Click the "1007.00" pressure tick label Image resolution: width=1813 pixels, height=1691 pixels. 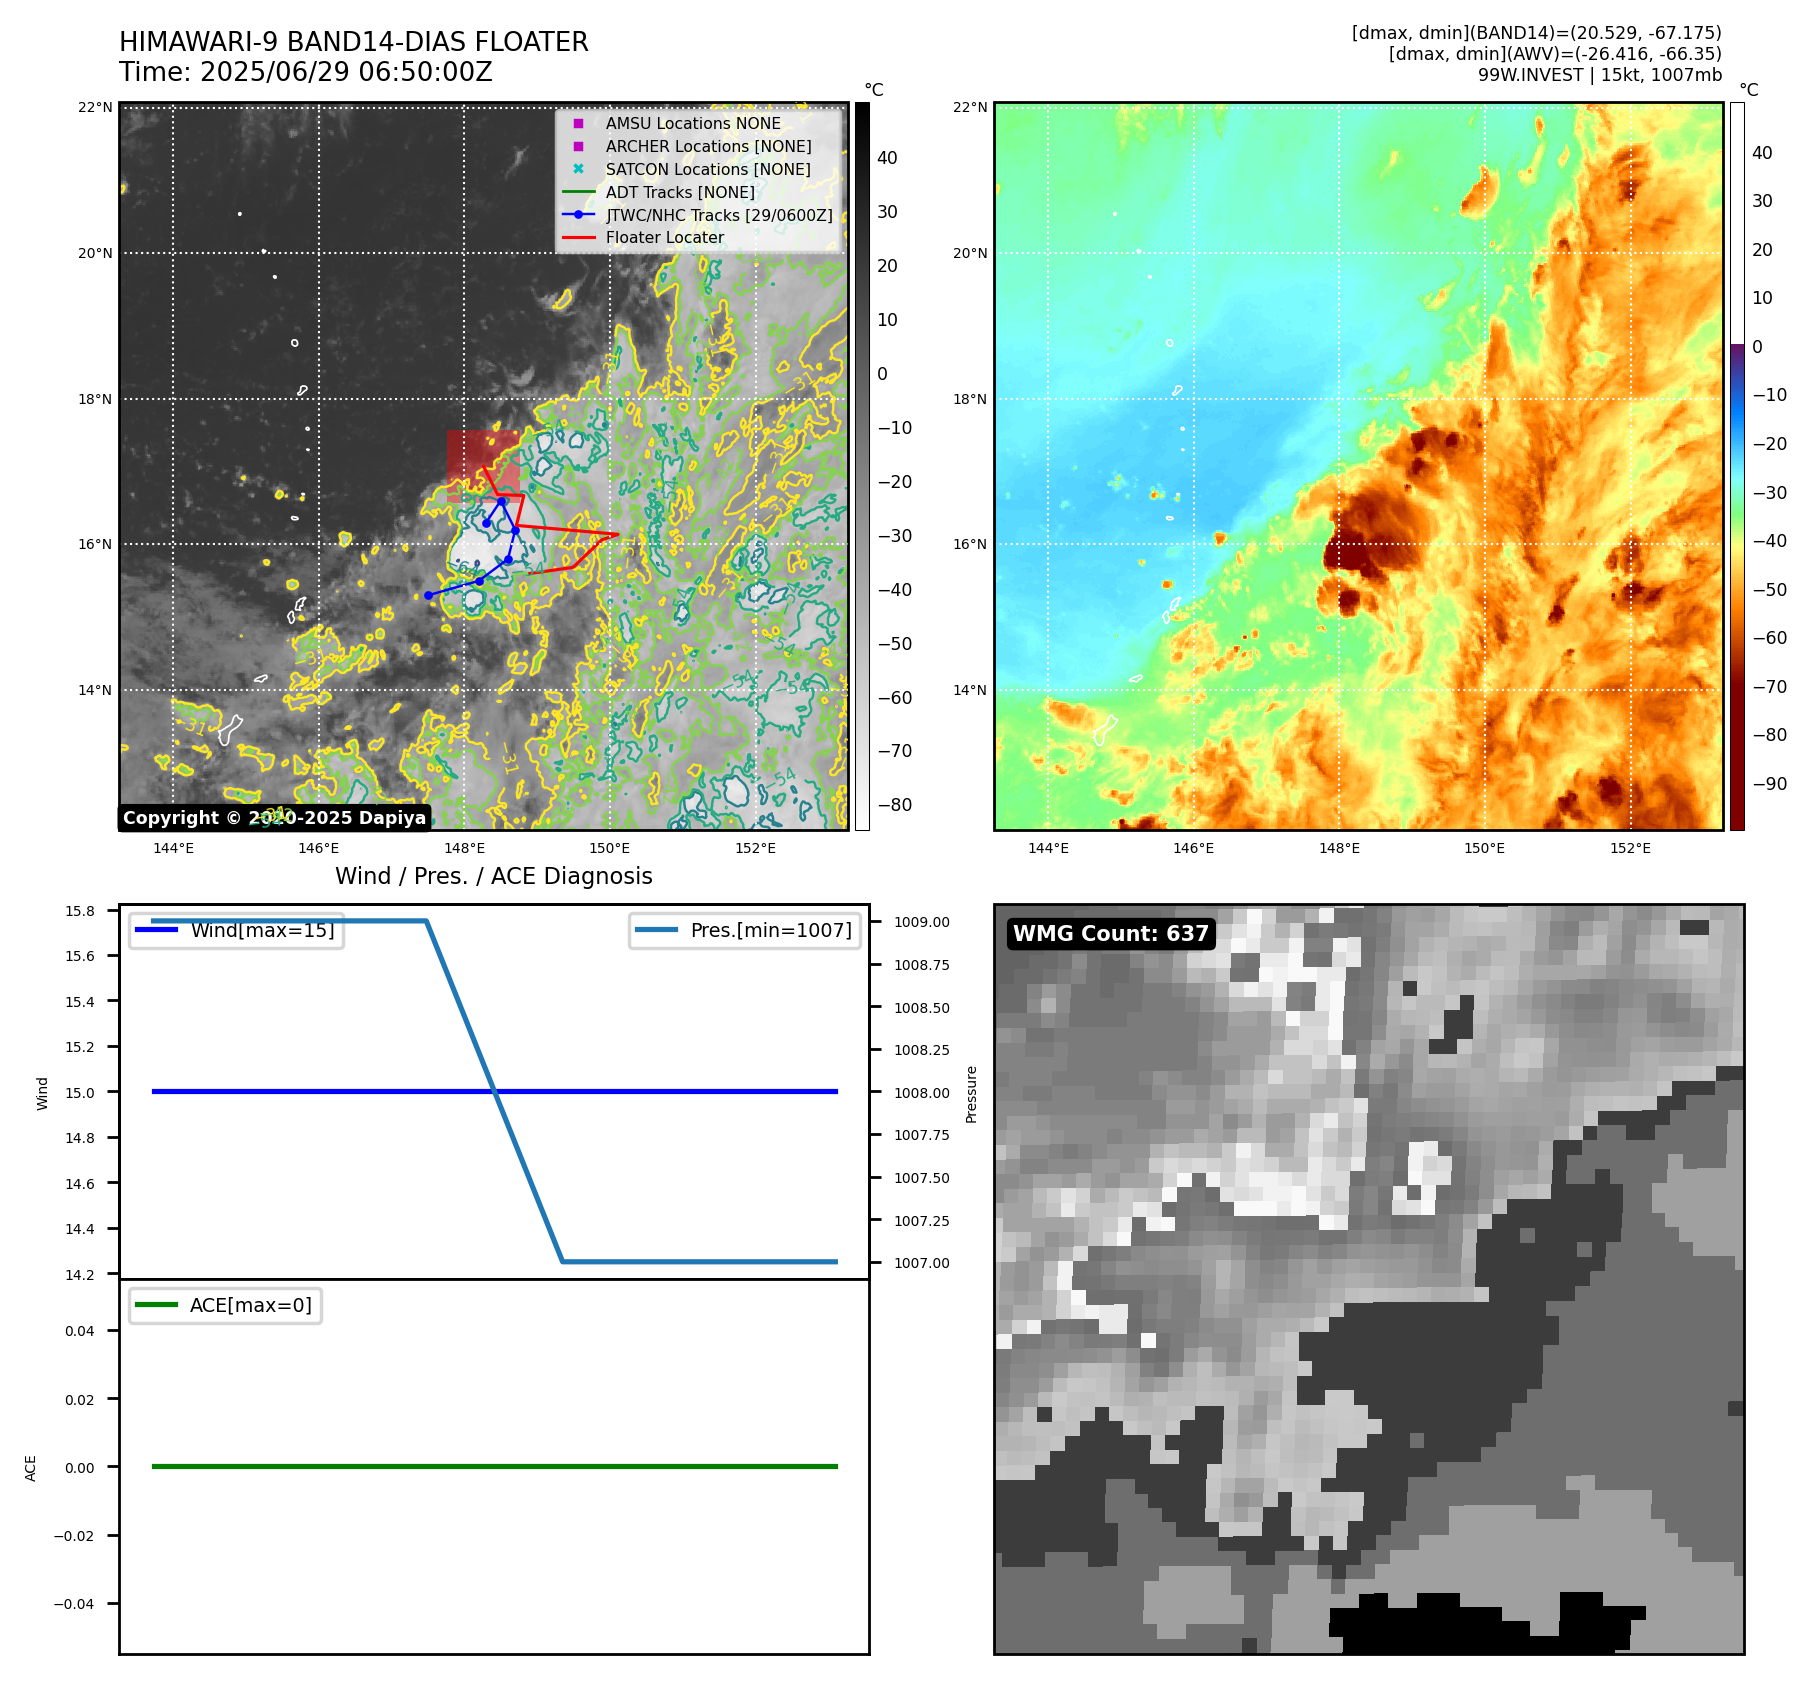point(922,1263)
